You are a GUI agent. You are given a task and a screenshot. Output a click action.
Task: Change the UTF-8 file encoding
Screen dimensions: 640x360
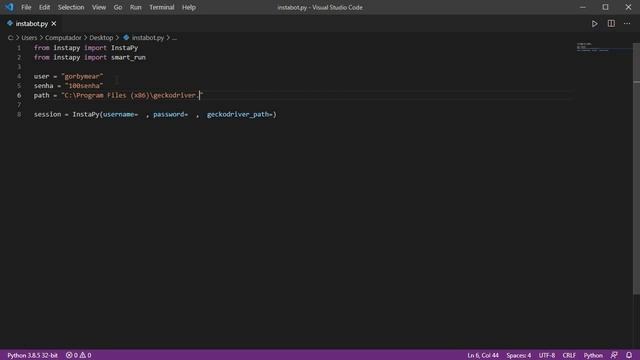coord(547,355)
